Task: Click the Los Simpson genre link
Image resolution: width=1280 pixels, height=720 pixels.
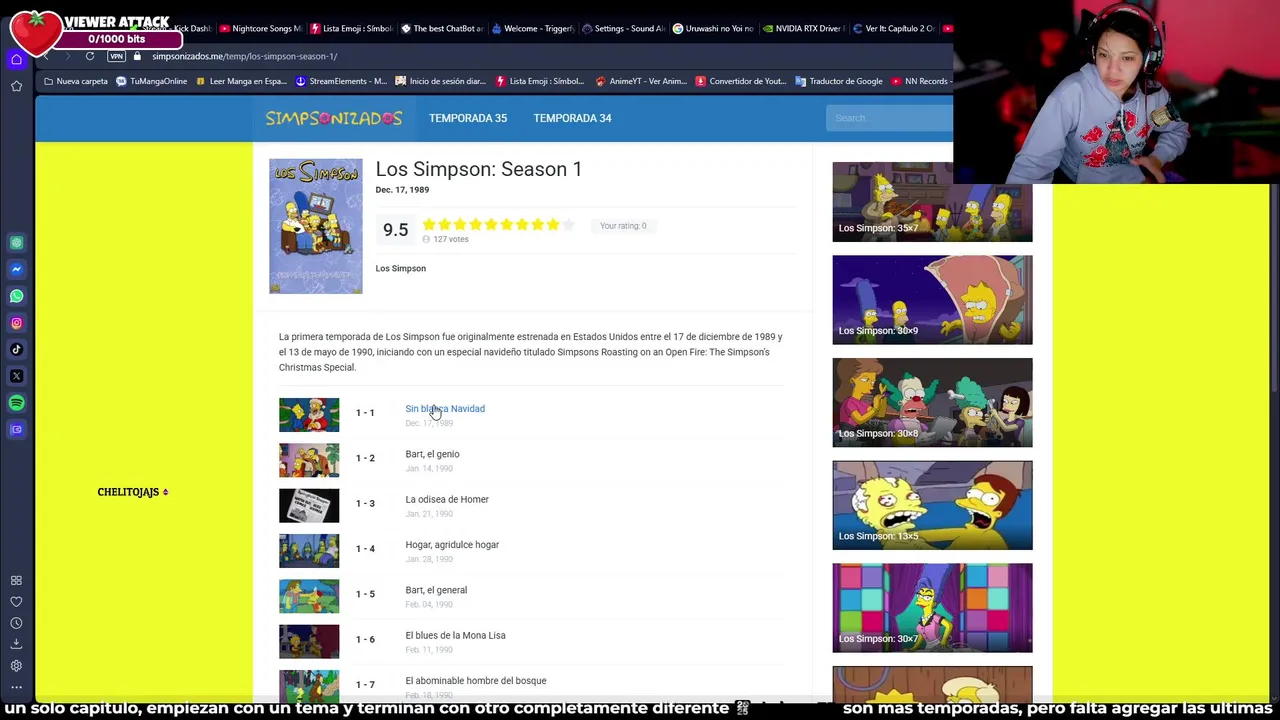Action: [400, 268]
